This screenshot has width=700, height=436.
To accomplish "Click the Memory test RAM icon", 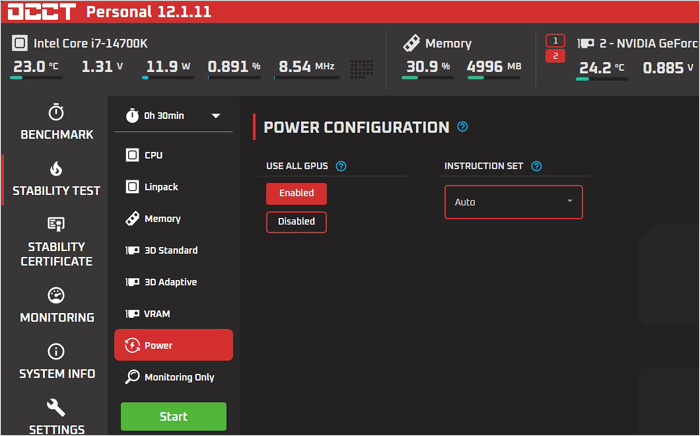I will [x=132, y=219].
